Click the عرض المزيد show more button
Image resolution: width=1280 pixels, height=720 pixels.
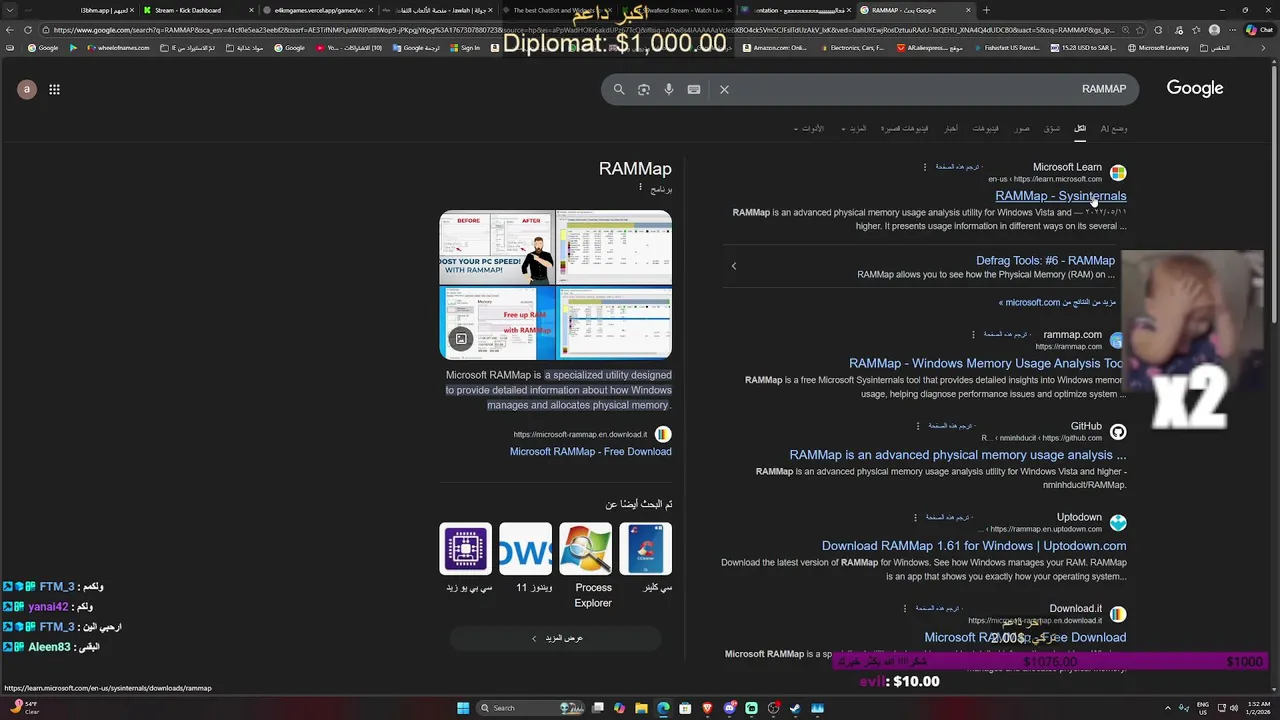click(x=556, y=638)
